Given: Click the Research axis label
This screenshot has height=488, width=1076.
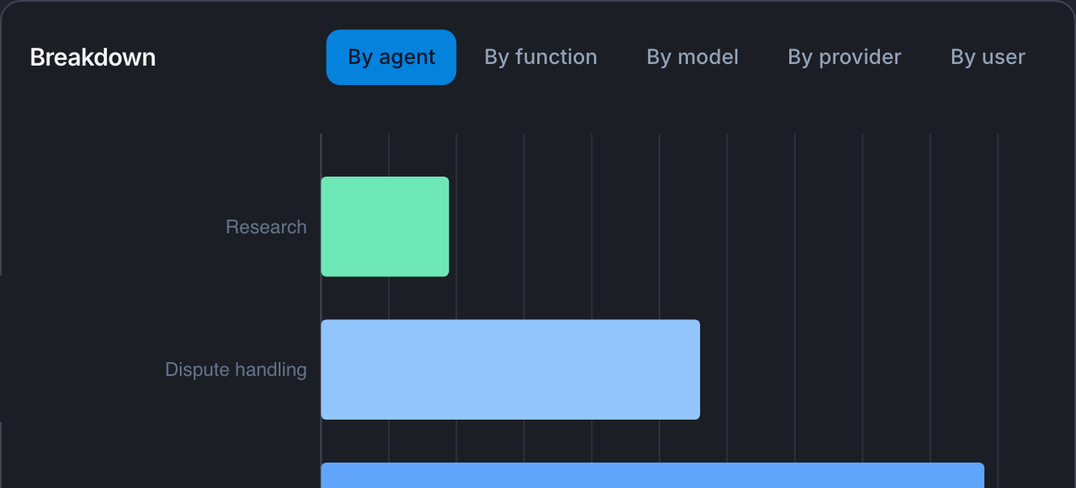Looking at the screenshot, I should [x=266, y=226].
